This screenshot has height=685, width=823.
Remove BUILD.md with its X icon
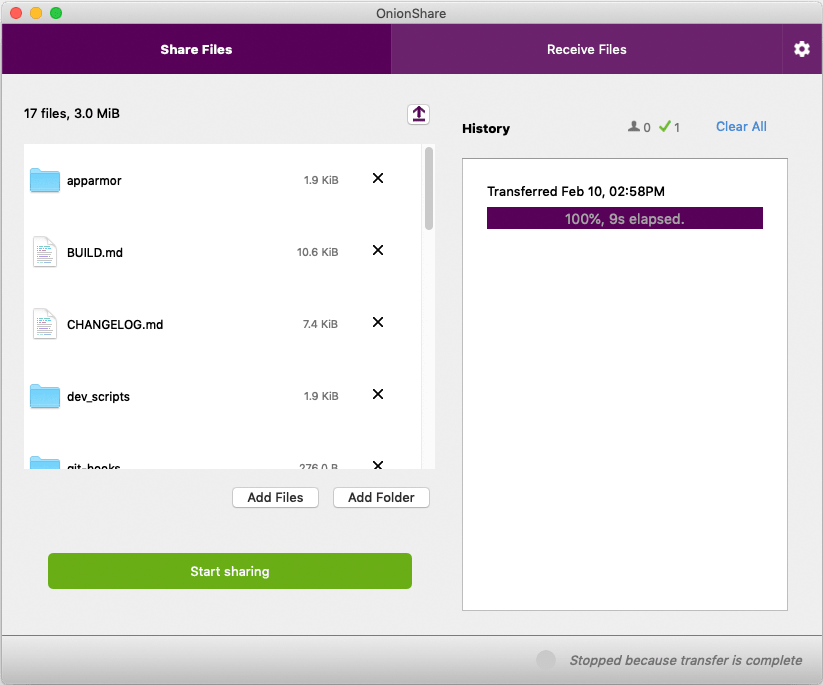click(378, 250)
